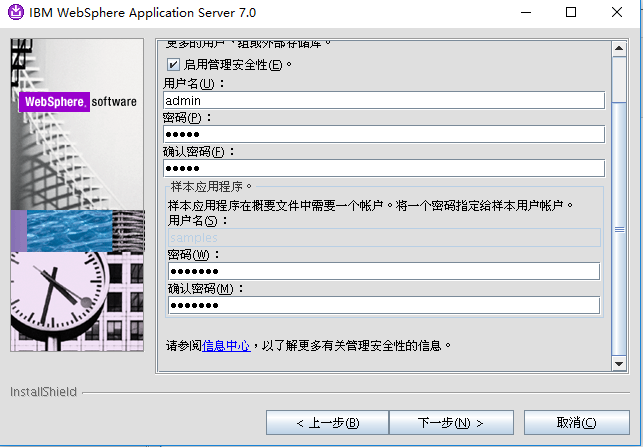
Task: Click the 用户名(U) label
Action: click(x=194, y=84)
